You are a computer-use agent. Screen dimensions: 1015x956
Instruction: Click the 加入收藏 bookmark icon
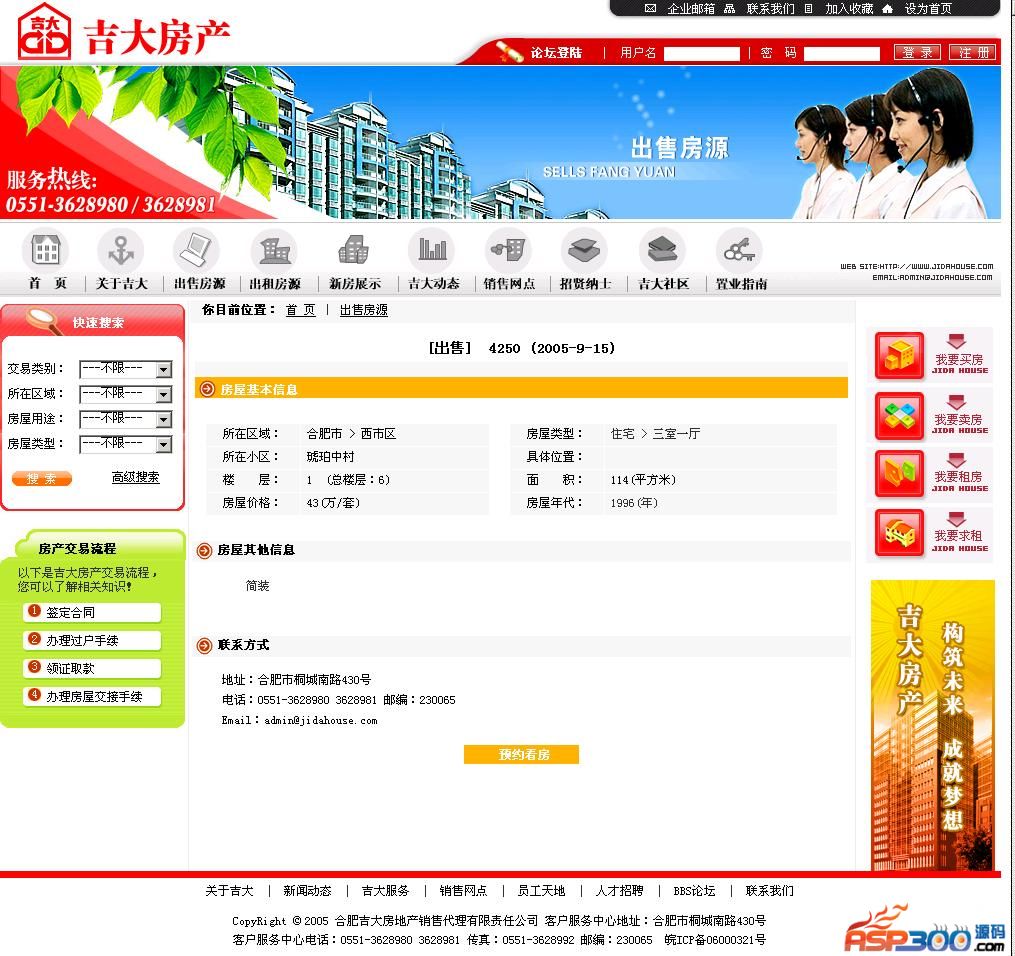(x=809, y=8)
